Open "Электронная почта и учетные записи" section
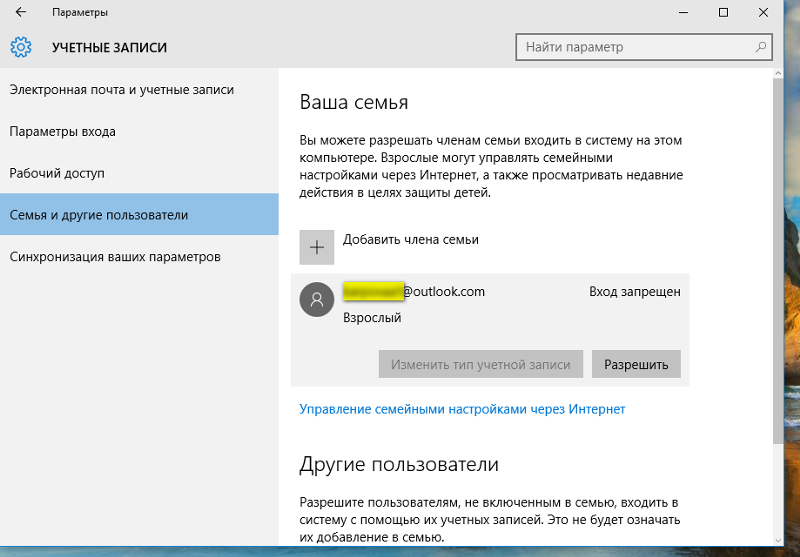Screen dimensions: 800x557 139,90
